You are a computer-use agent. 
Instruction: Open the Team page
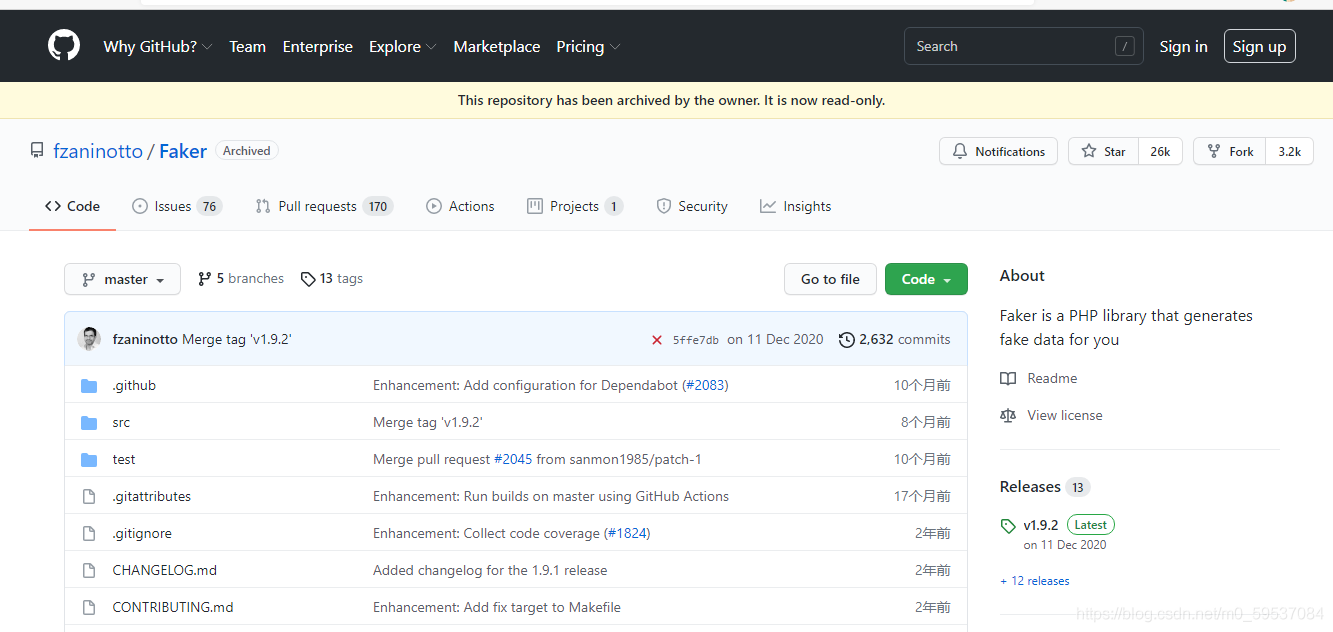(247, 47)
